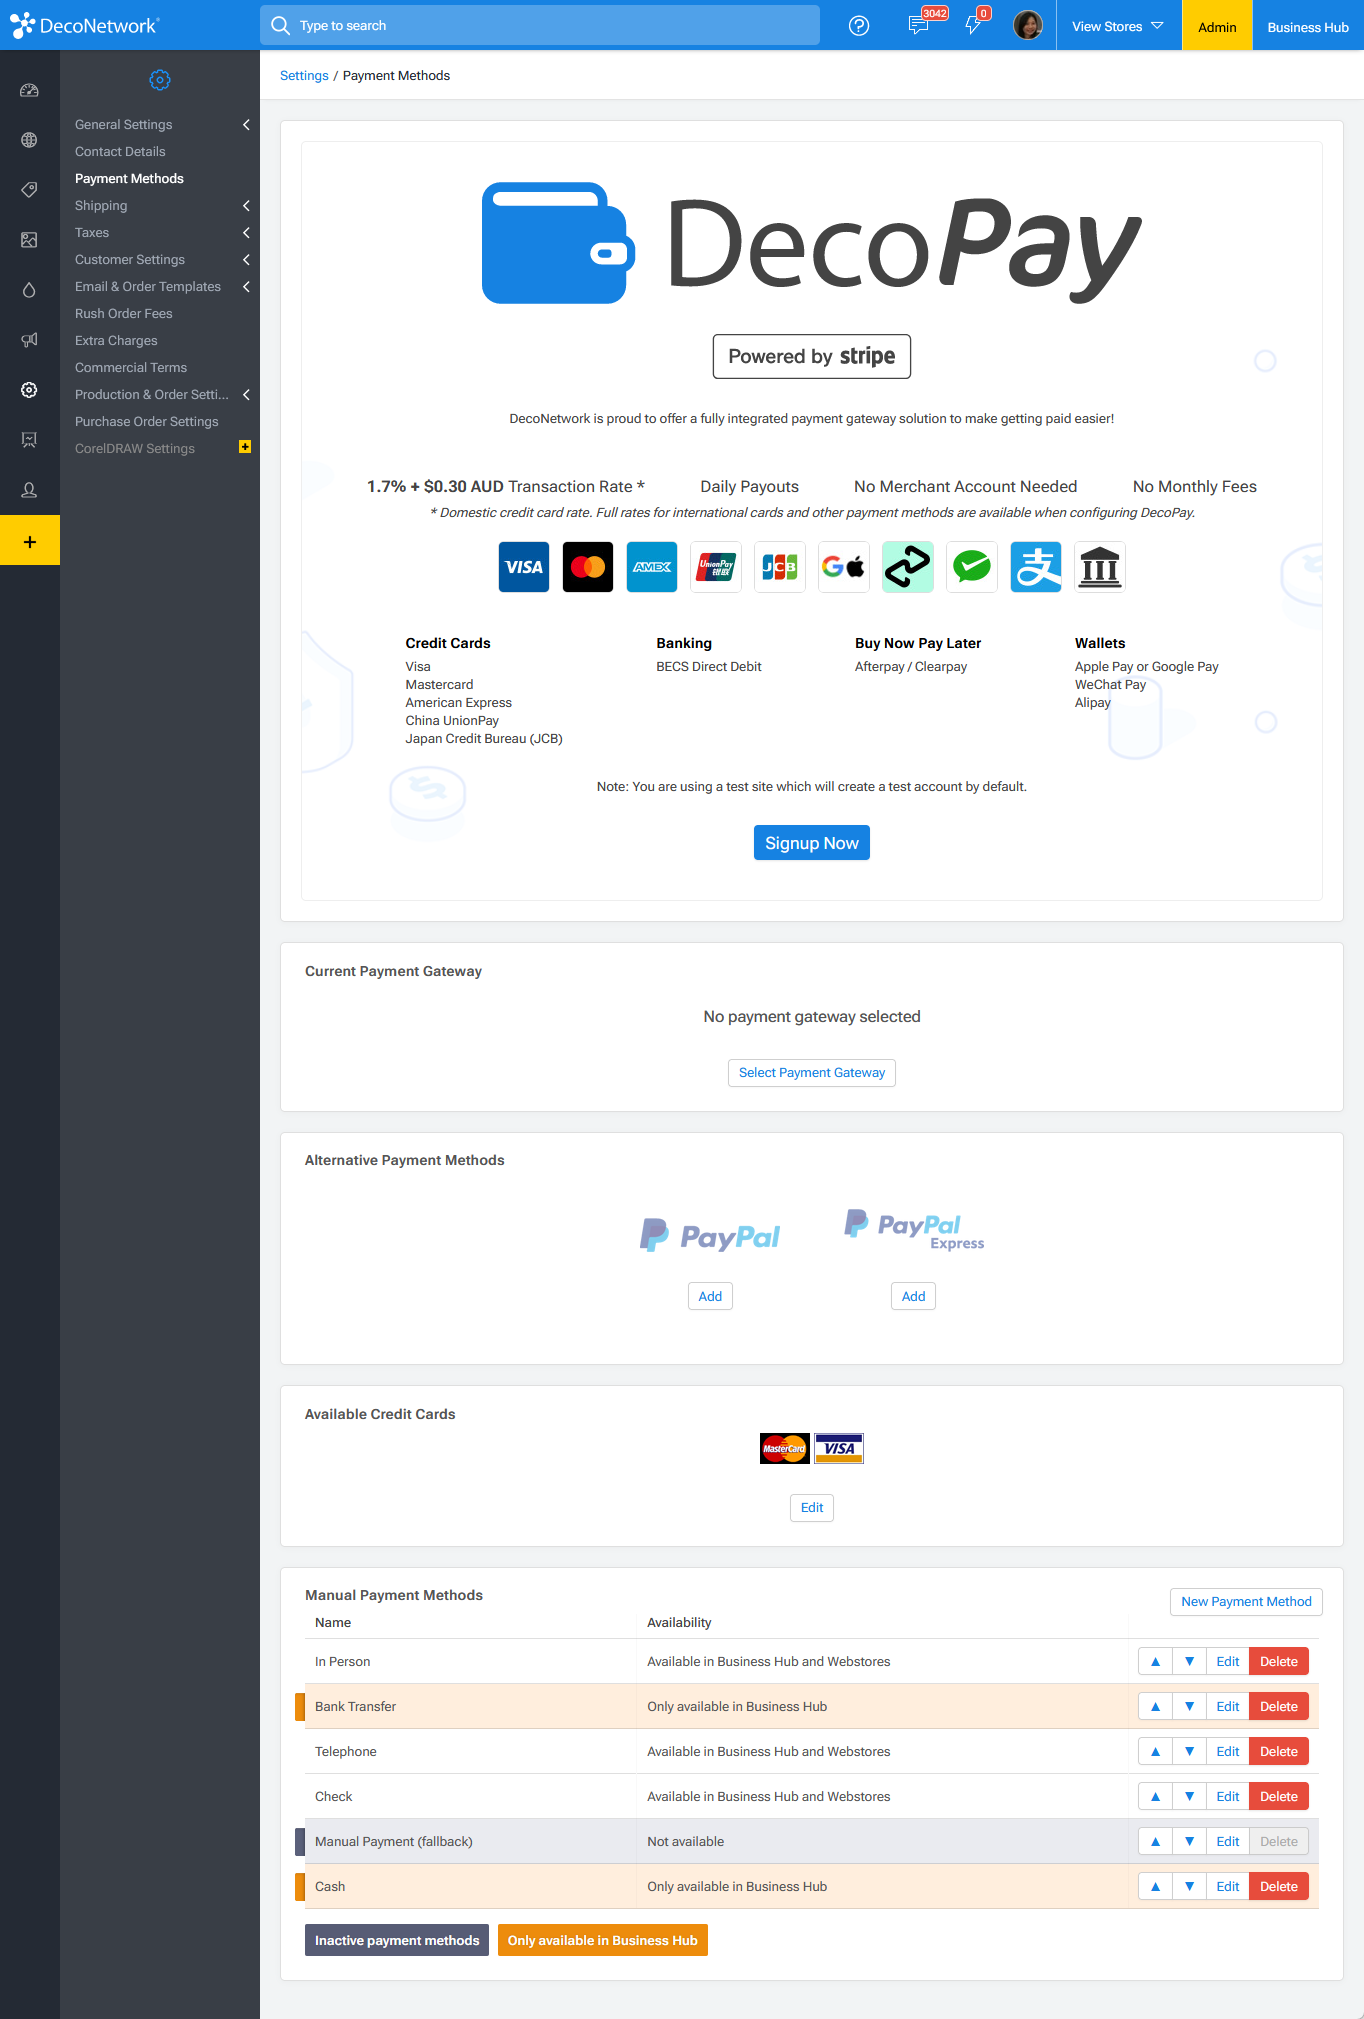The height and width of the screenshot is (2019, 1364).
Task: Open the ink droplet sidebar icon
Action: [29, 290]
